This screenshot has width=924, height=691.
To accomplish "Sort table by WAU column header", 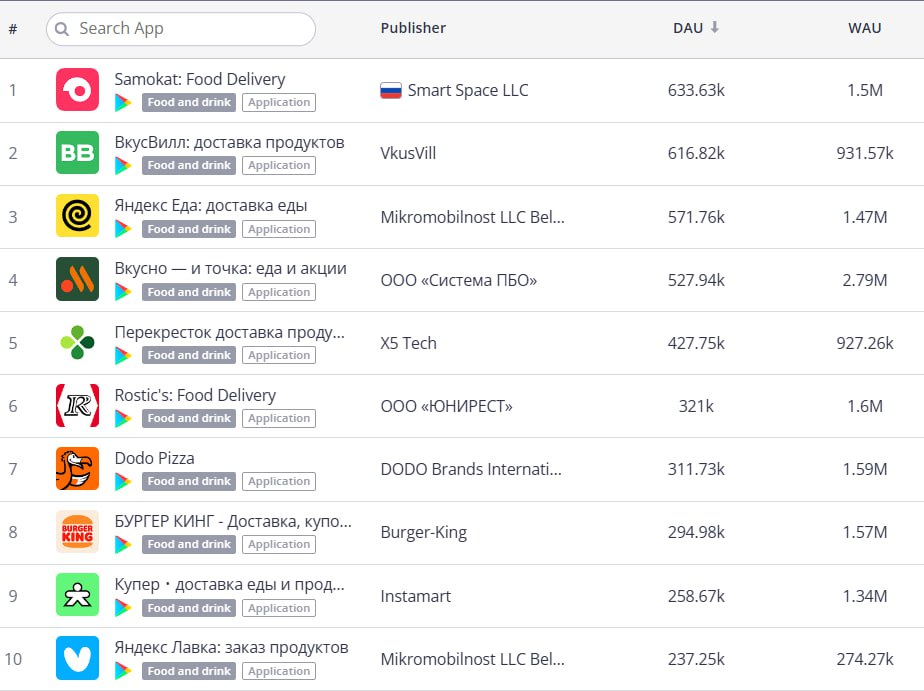I will click(x=864, y=28).
